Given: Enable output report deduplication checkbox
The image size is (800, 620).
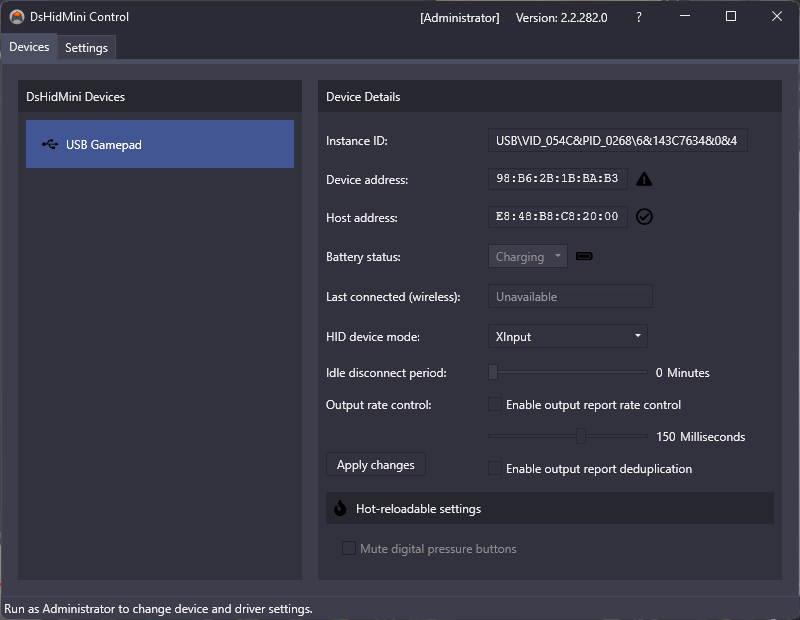Looking at the screenshot, I should click(x=494, y=468).
